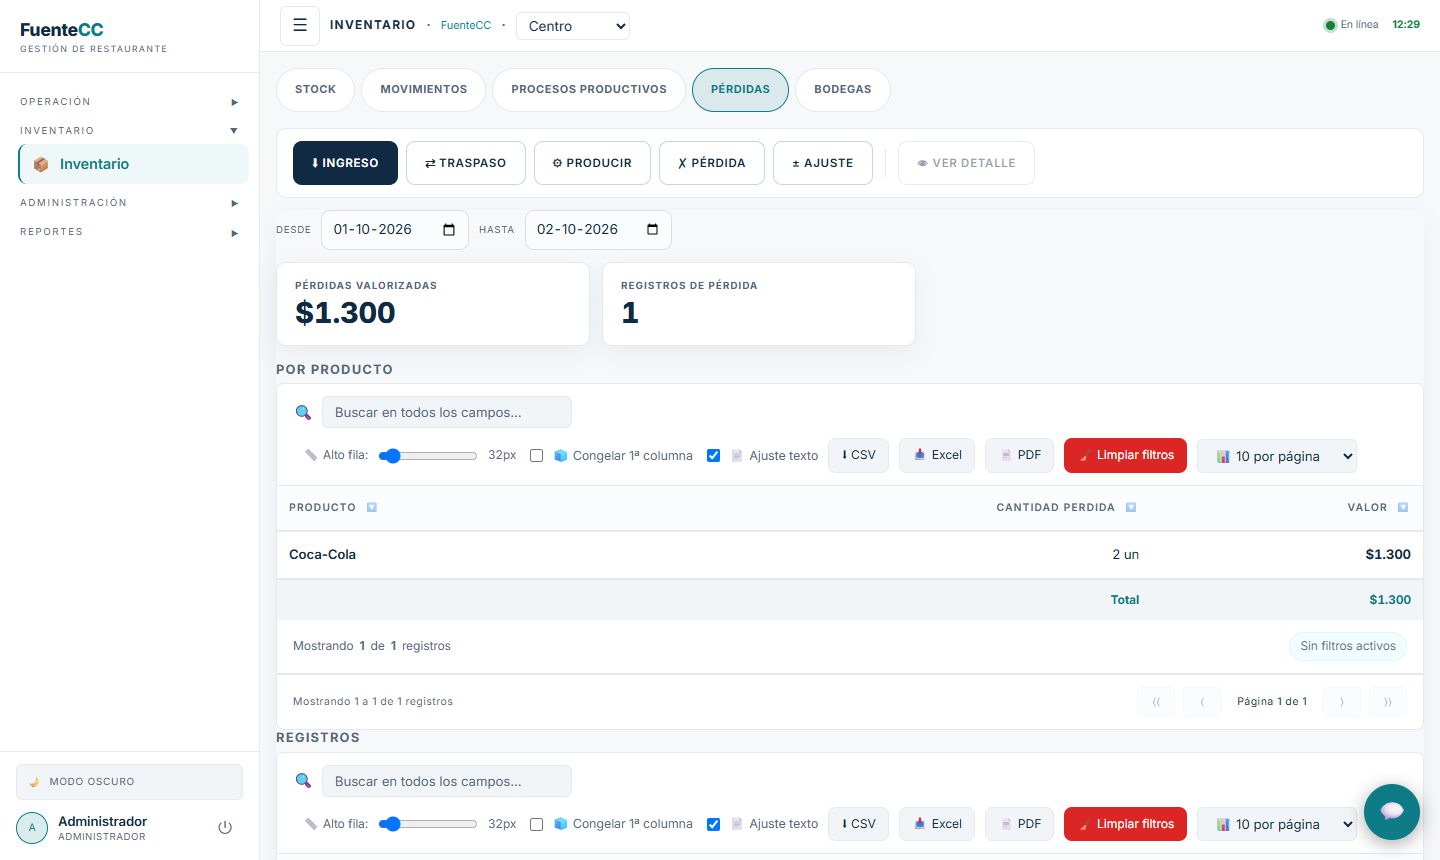This screenshot has width=1440, height=860.
Task: Click search magnifier in Por Producto table
Action: click(303, 412)
